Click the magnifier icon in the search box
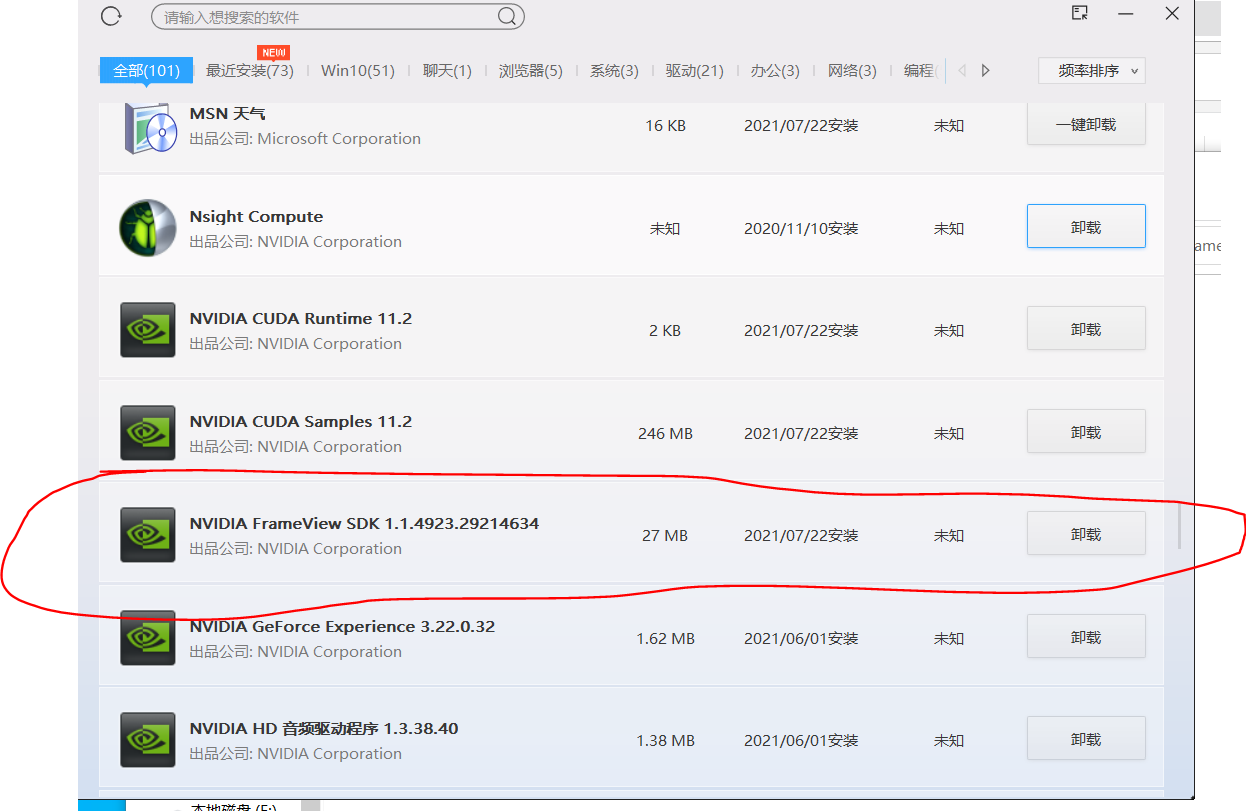 (x=507, y=16)
